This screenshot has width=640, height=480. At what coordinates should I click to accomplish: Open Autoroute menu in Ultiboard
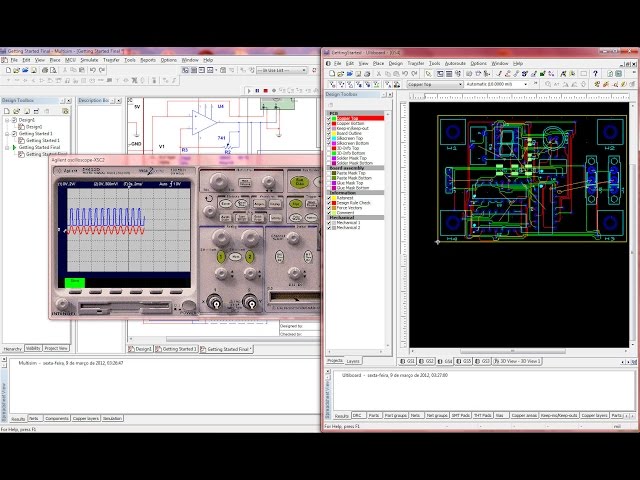coord(455,64)
